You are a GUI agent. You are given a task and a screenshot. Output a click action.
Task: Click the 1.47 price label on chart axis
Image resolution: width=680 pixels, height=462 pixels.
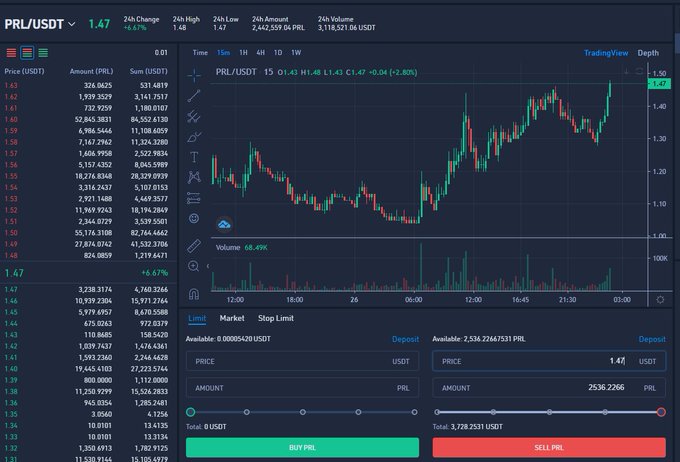pyautogui.click(x=659, y=84)
